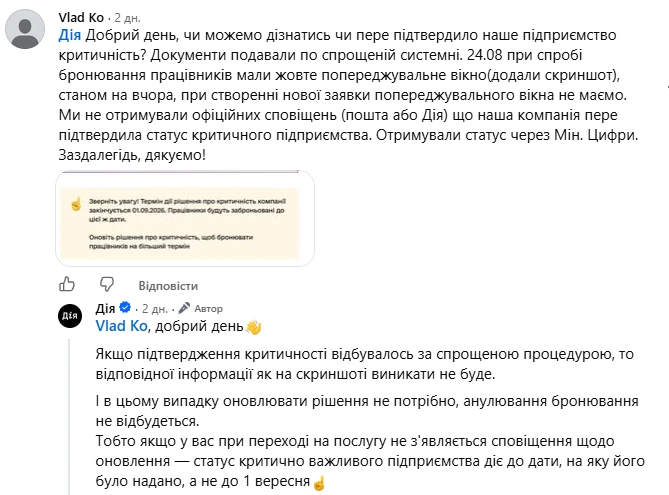Click the blue "Дія" mention starting the comment
Viewport: 669px width, 495px height.
(x=70, y=35)
